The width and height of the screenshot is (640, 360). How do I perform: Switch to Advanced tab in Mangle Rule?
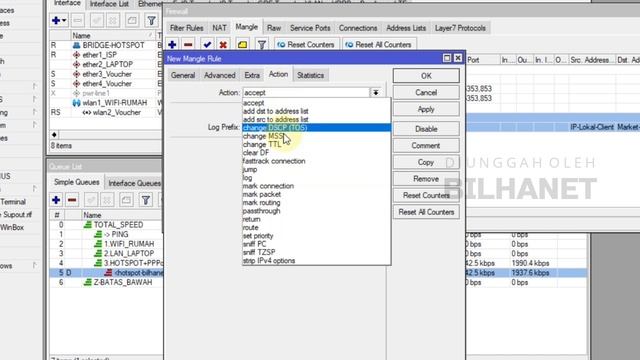pos(220,76)
